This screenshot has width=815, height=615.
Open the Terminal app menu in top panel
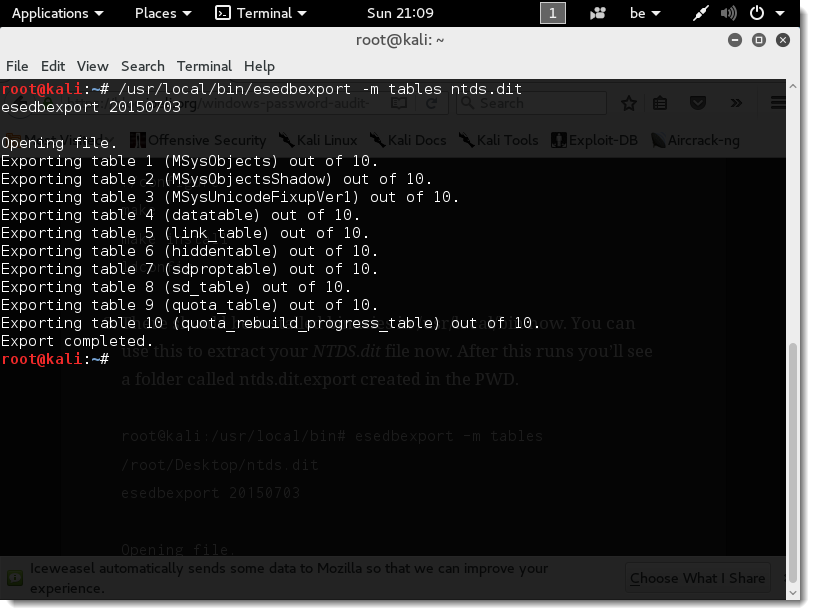tap(262, 13)
